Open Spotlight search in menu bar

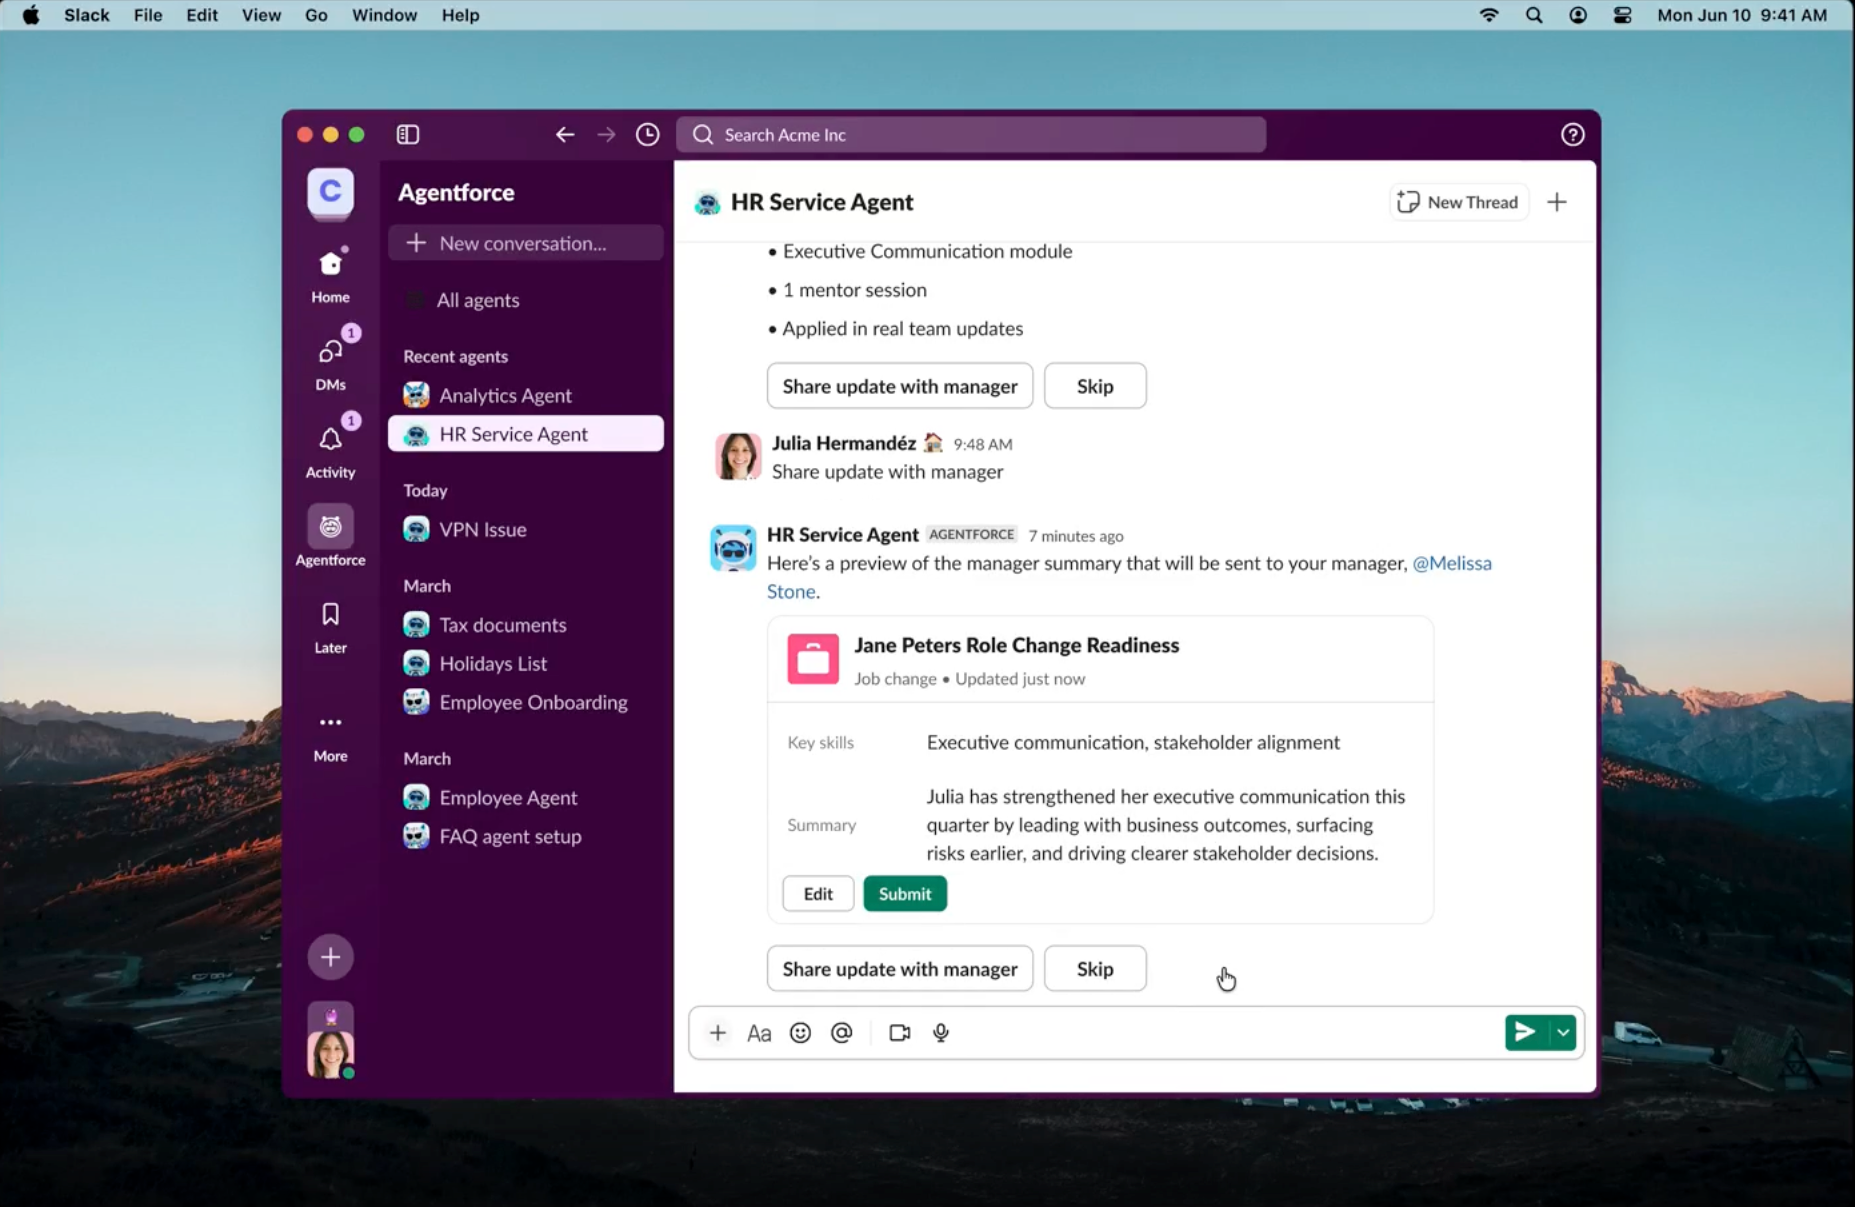click(1534, 15)
